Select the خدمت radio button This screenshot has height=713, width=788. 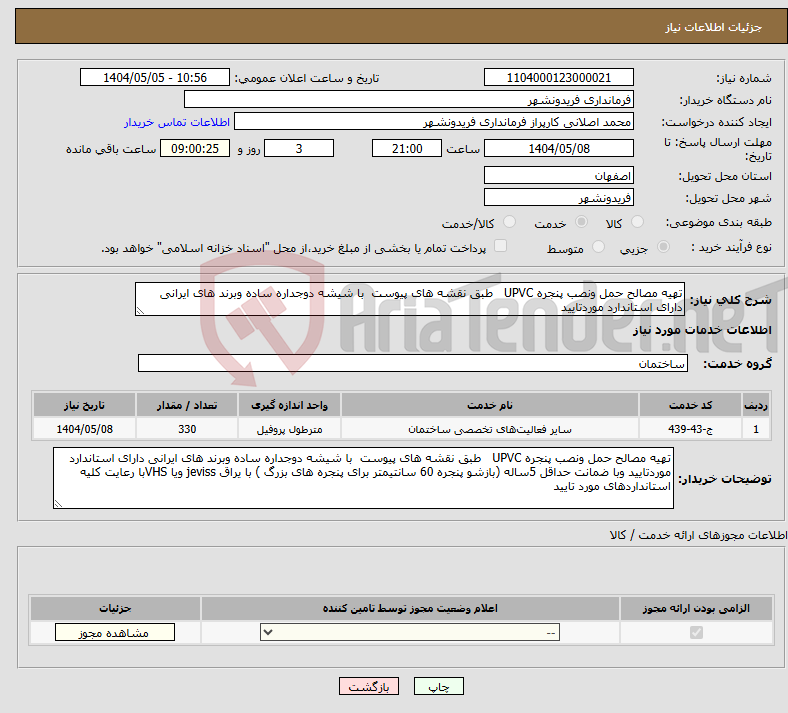coord(581,222)
